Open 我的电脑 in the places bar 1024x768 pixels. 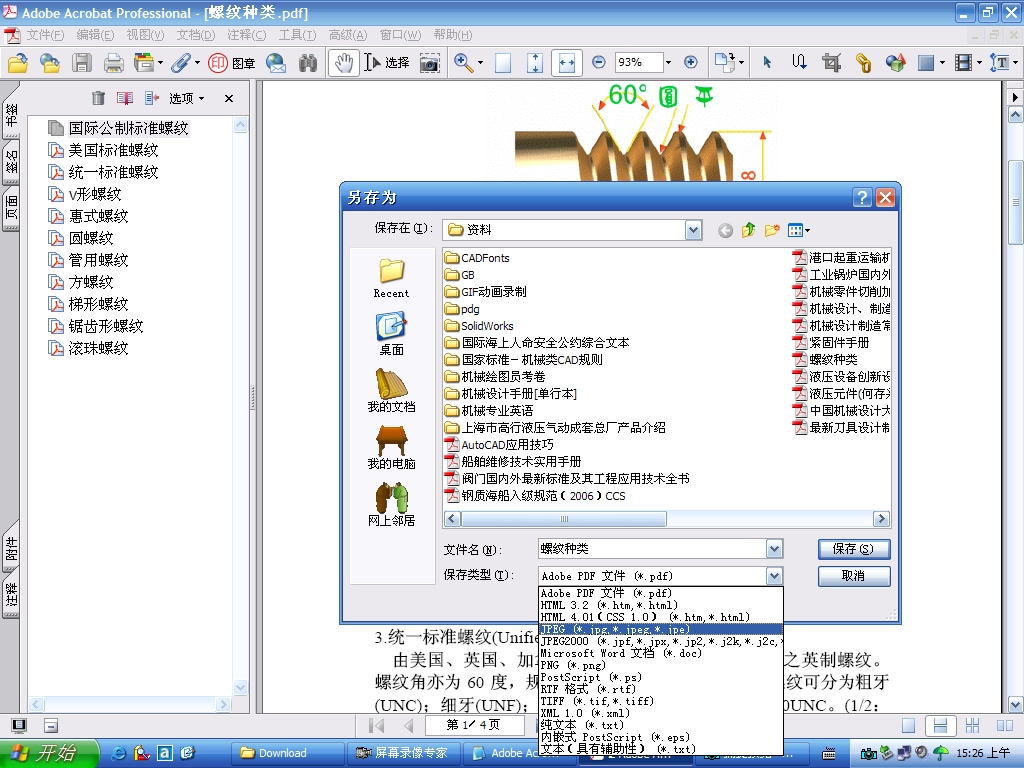pos(391,447)
